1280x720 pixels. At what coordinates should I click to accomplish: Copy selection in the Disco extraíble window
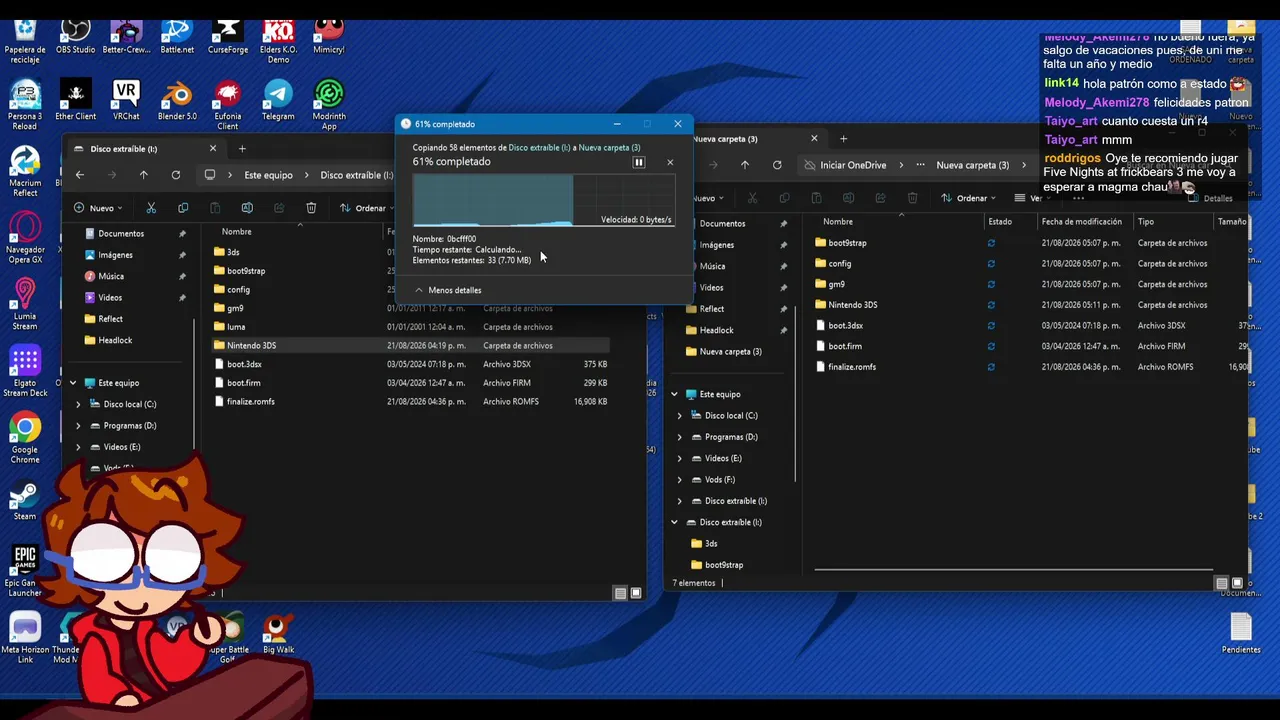click(x=183, y=208)
